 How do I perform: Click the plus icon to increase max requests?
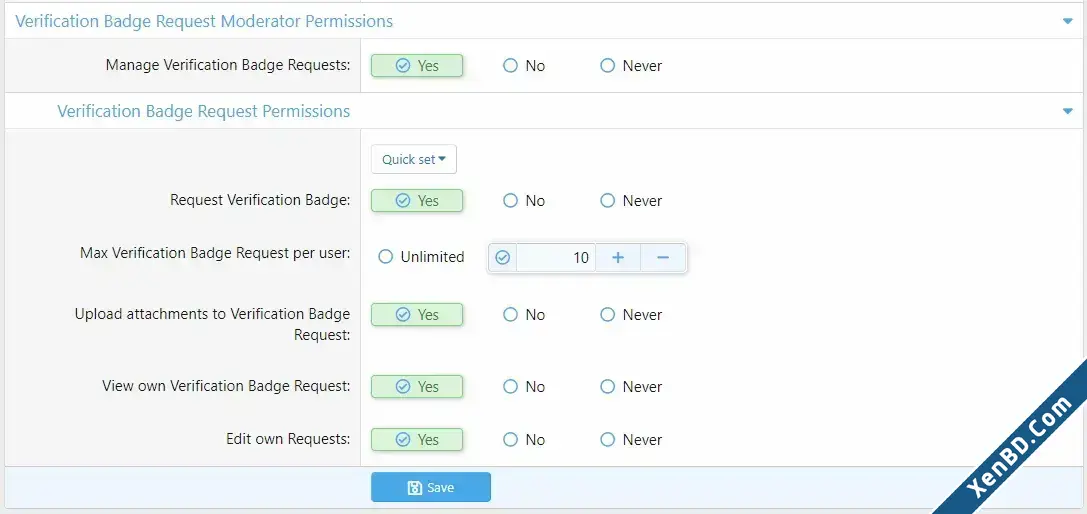[618, 258]
